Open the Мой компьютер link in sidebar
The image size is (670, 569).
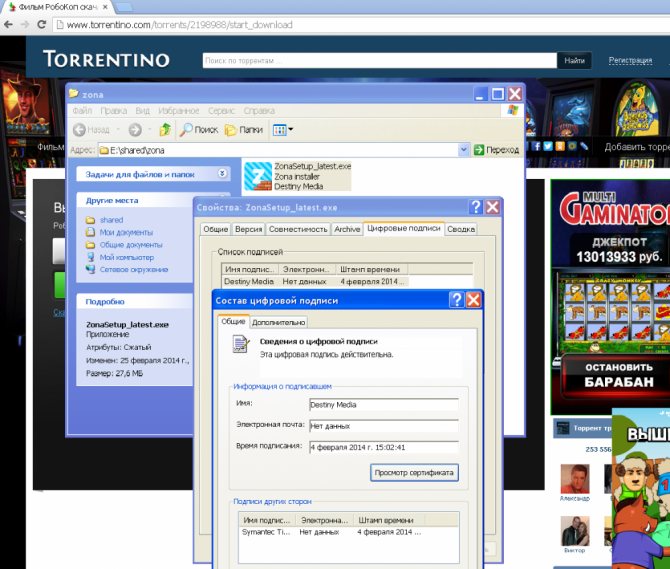click(126, 257)
